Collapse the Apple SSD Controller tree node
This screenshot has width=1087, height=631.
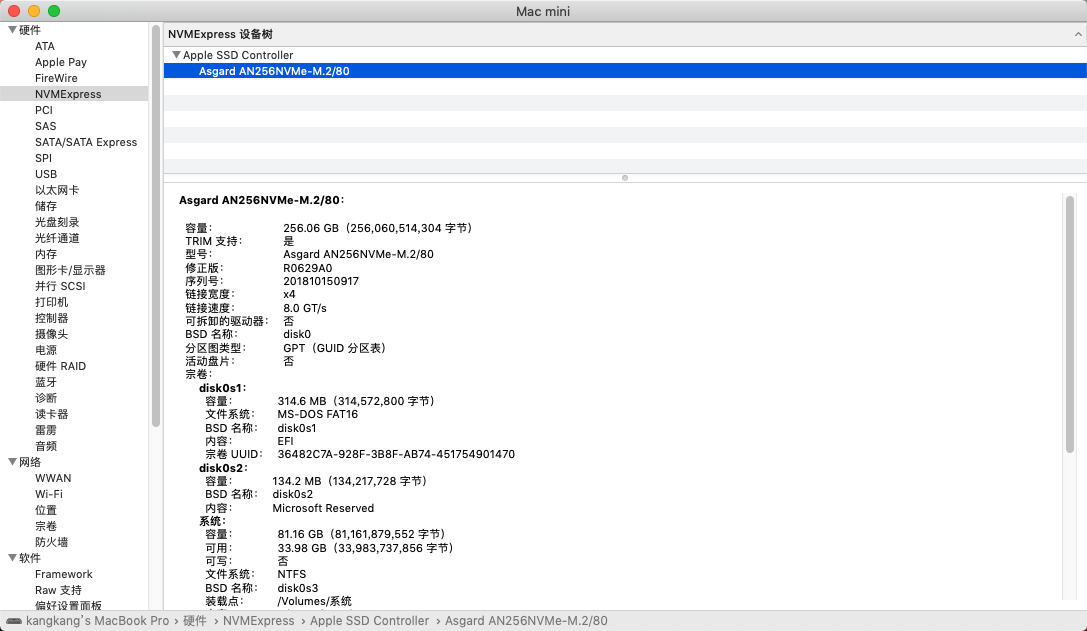click(x=176, y=55)
